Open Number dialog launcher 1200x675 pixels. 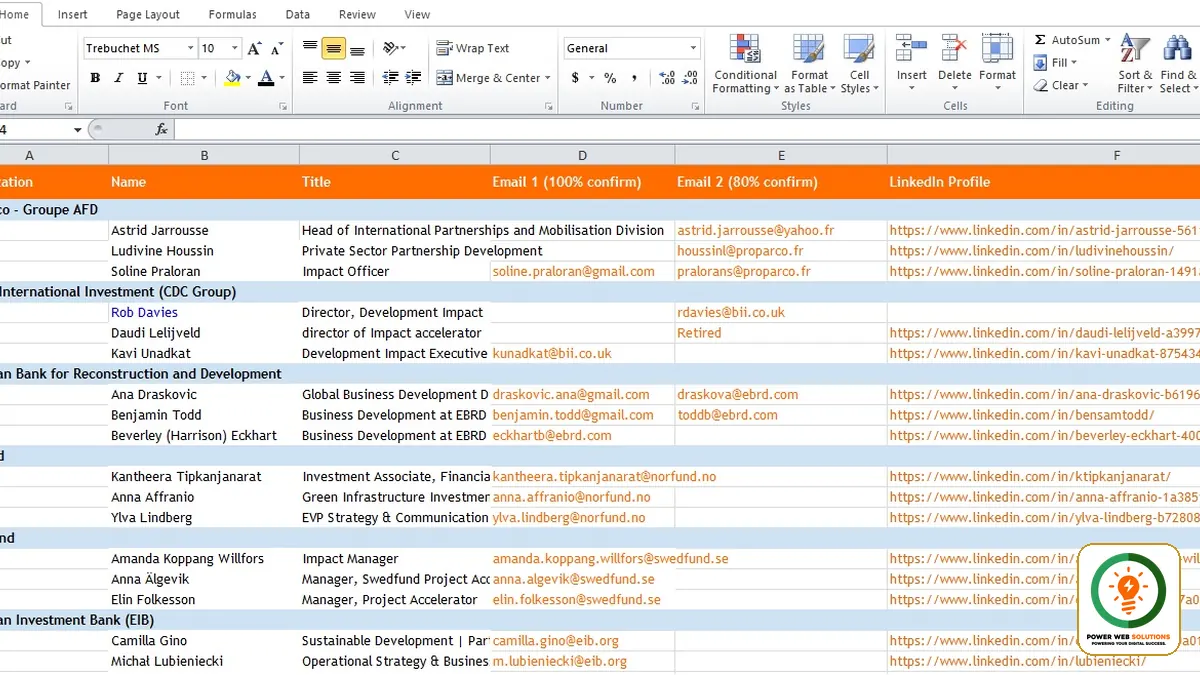[695, 106]
